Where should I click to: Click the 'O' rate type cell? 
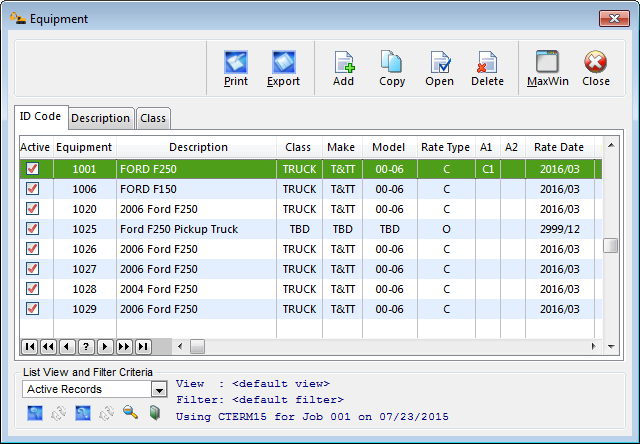tap(446, 229)
